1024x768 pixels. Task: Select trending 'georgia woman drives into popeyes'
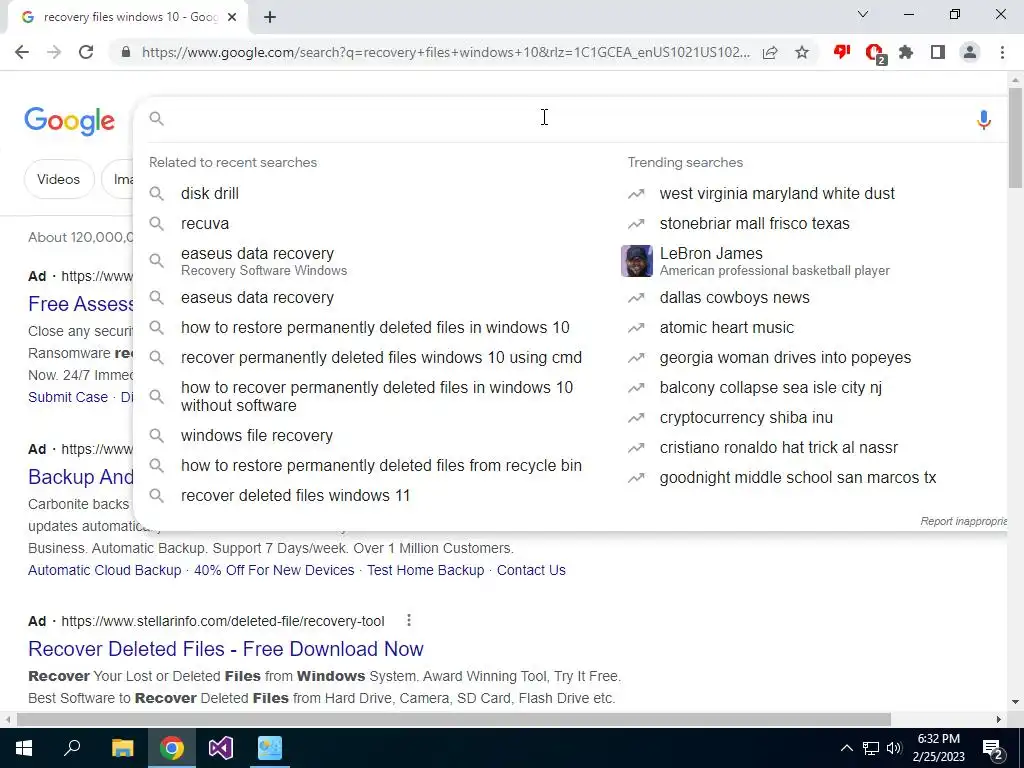pos(785,357)
